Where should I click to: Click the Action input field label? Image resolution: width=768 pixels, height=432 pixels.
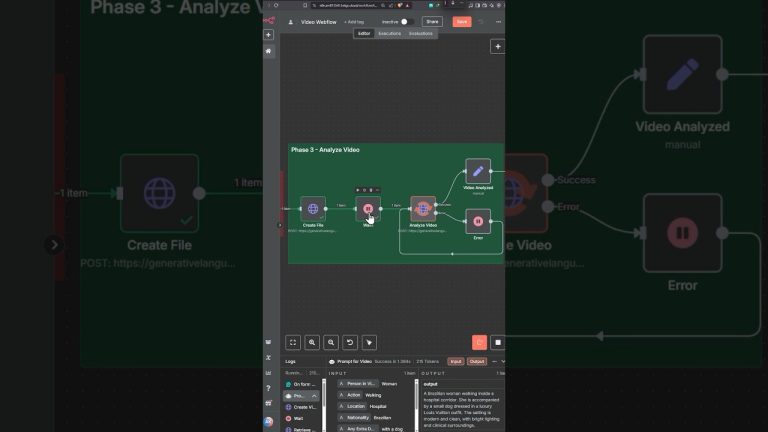click(x=351, y=395)
